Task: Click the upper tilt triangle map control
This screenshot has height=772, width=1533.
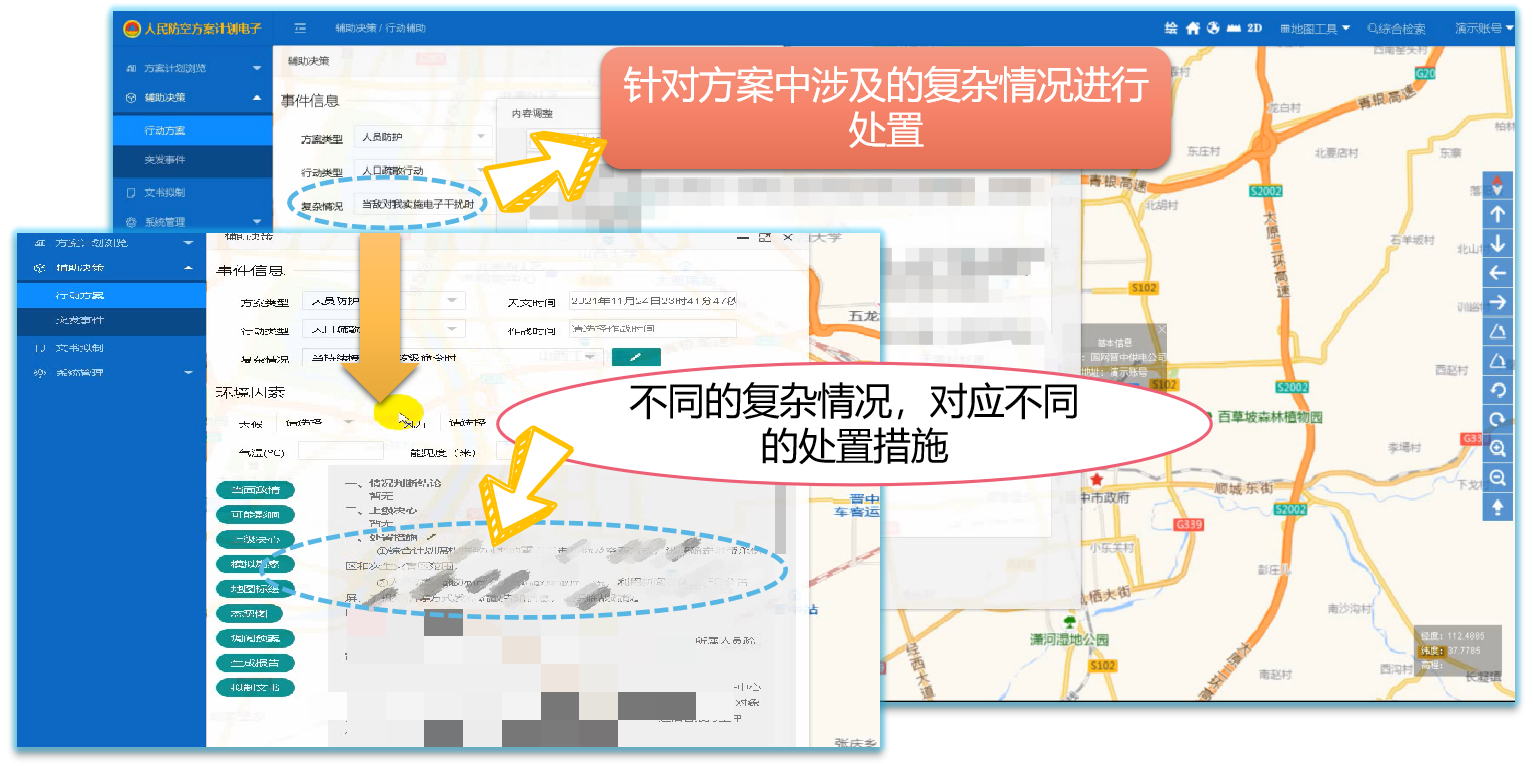Action: pyautogui.click(x=1497, y=331)
